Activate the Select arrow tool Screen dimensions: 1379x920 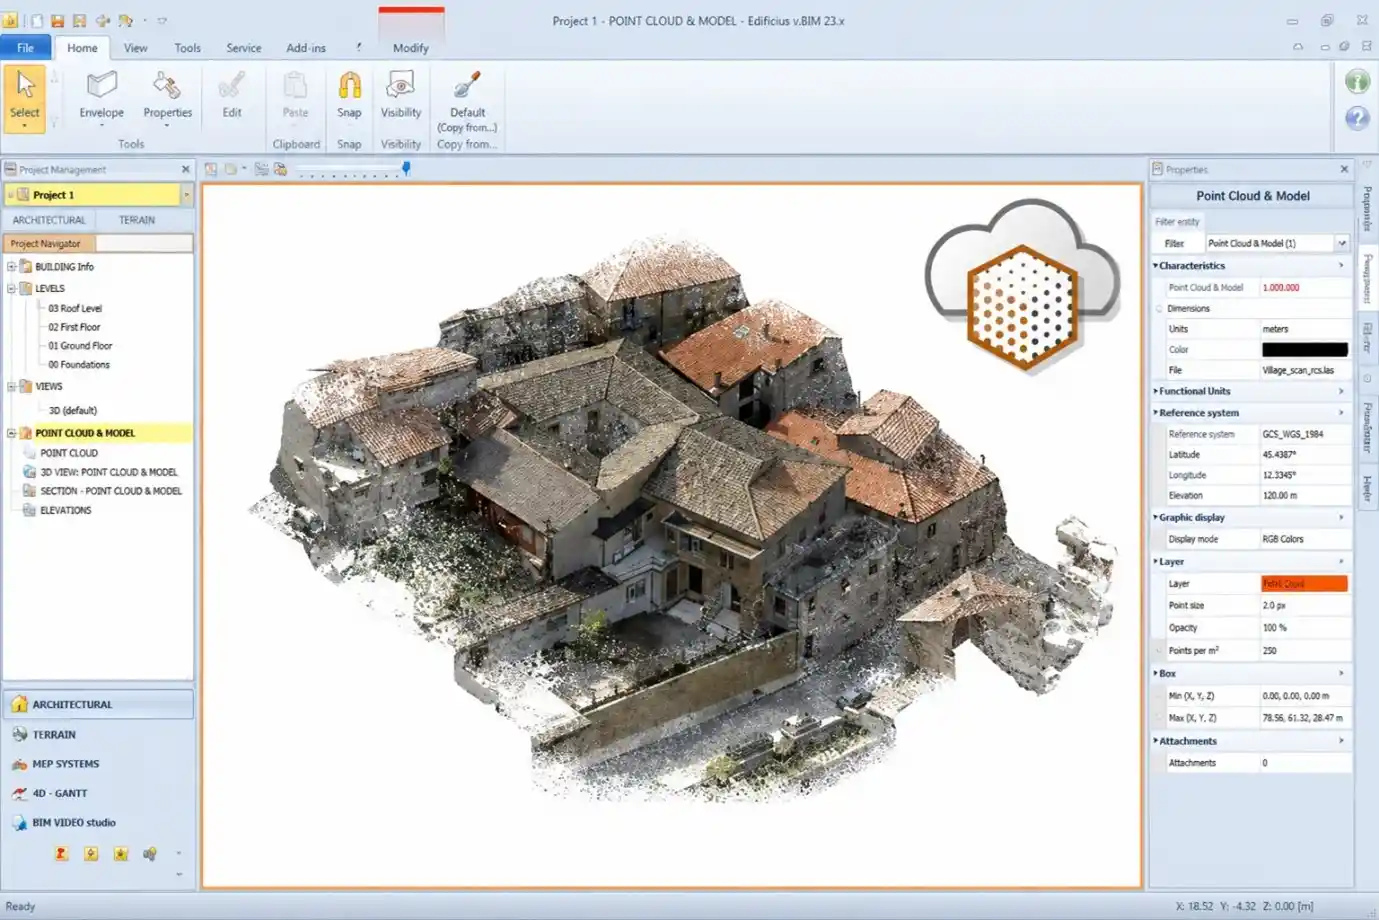click(x=25, y=97)
